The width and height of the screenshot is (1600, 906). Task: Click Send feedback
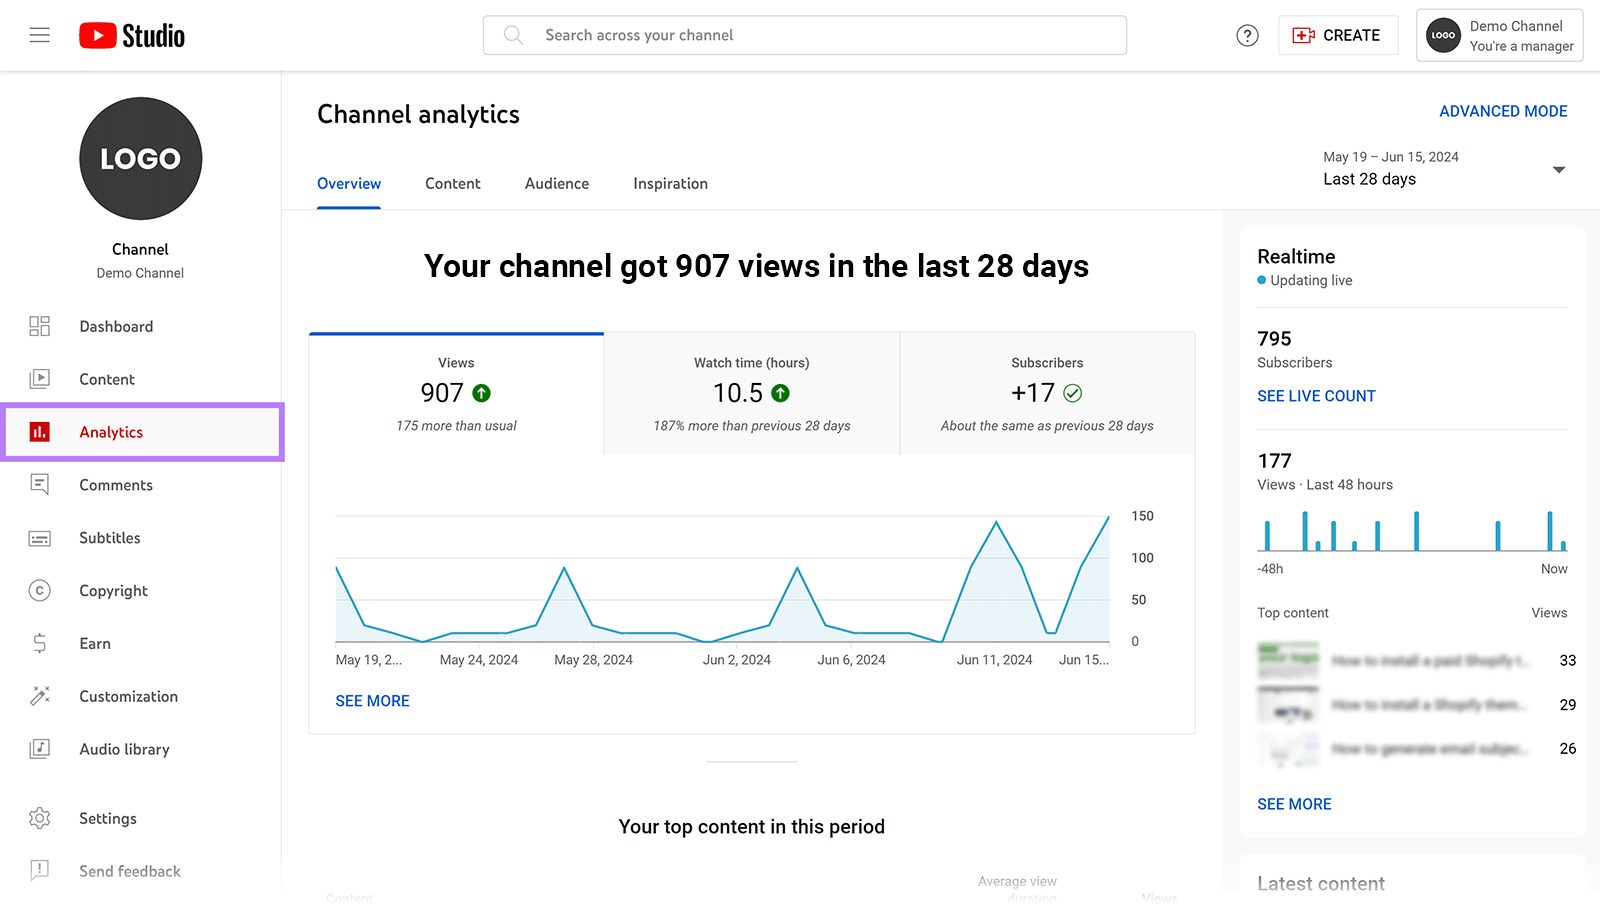pyautogui.click(x=129, y=871)
